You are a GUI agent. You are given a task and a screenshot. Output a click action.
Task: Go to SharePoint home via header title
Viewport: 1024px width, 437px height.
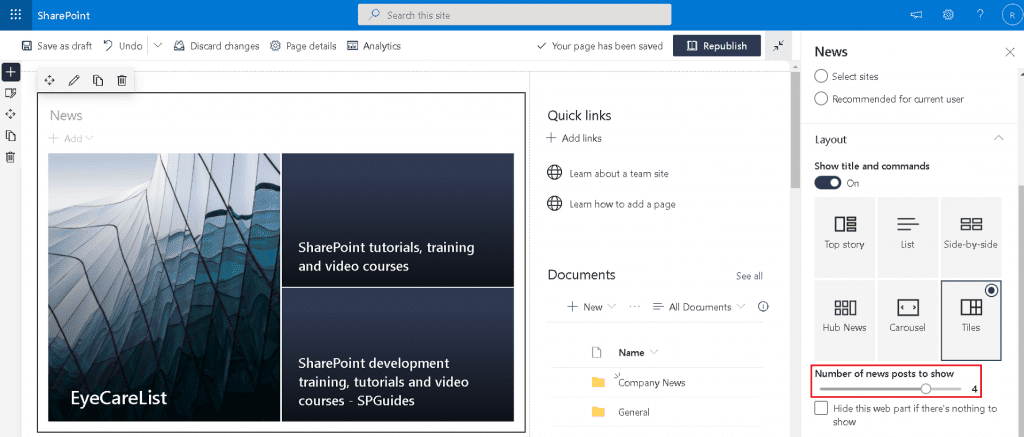click(x=64, y=15)
